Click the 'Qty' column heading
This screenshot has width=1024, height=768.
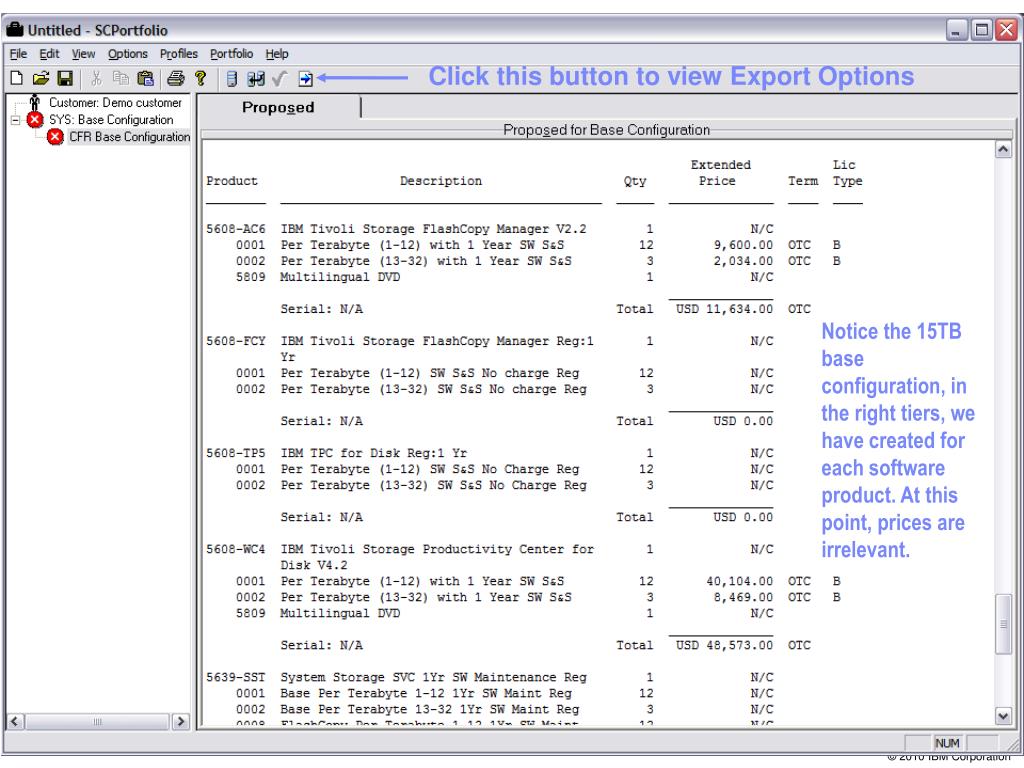635,181
